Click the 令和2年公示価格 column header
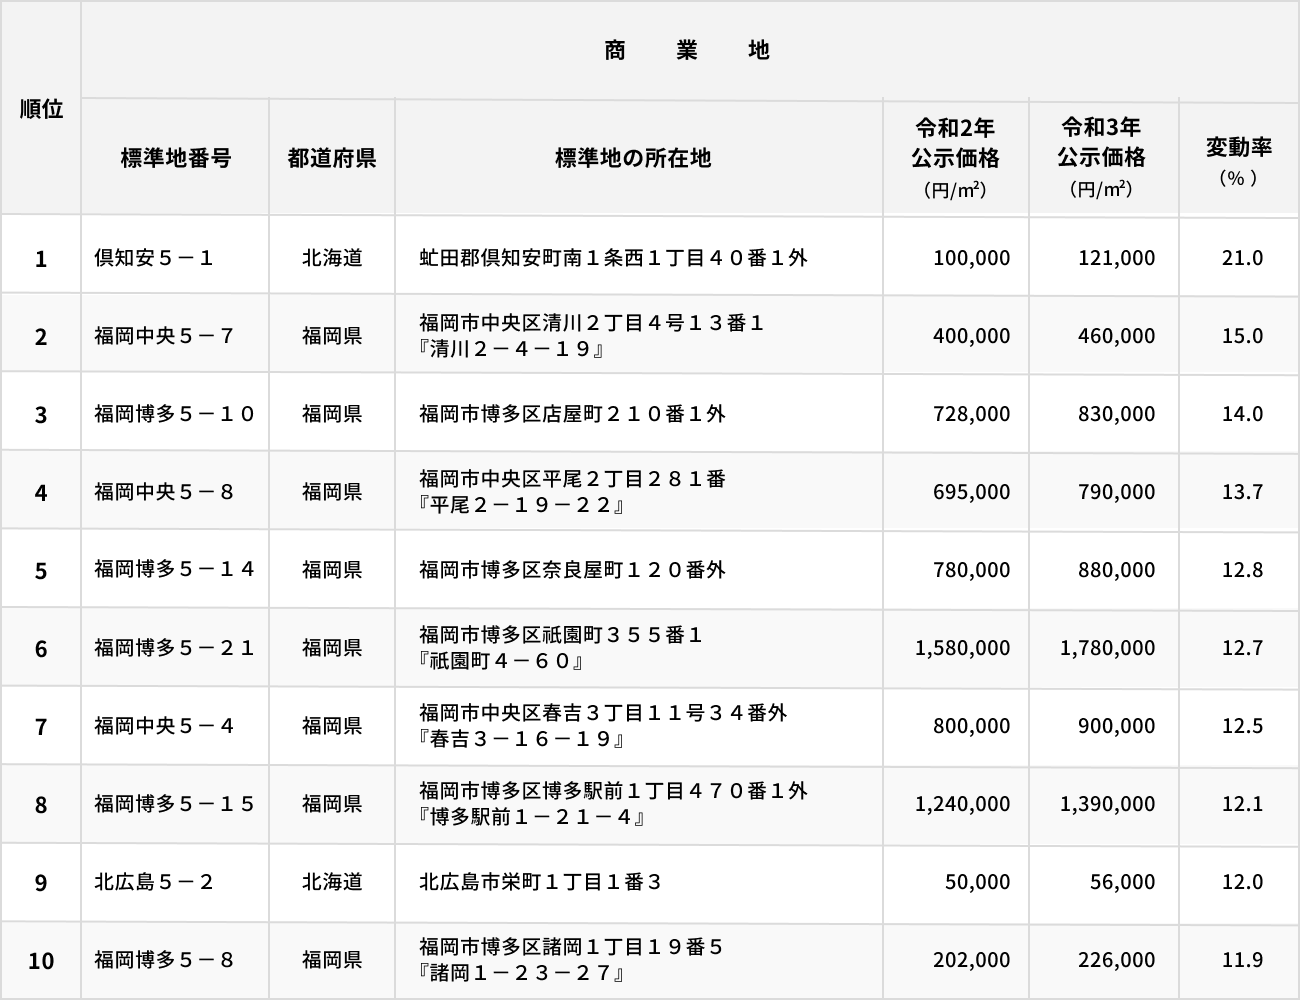The image size is (1300, 1000). [x=956, y=157]
